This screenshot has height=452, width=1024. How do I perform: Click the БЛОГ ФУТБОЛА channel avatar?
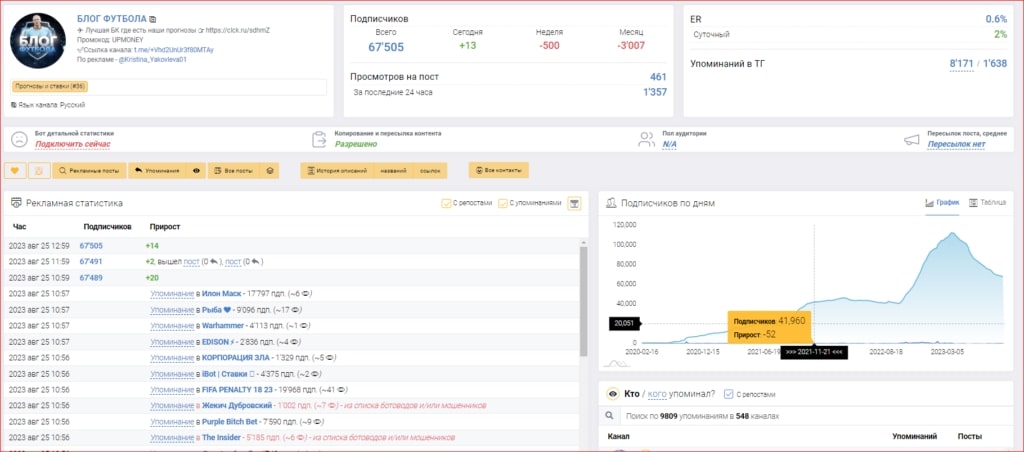(38, 40)
